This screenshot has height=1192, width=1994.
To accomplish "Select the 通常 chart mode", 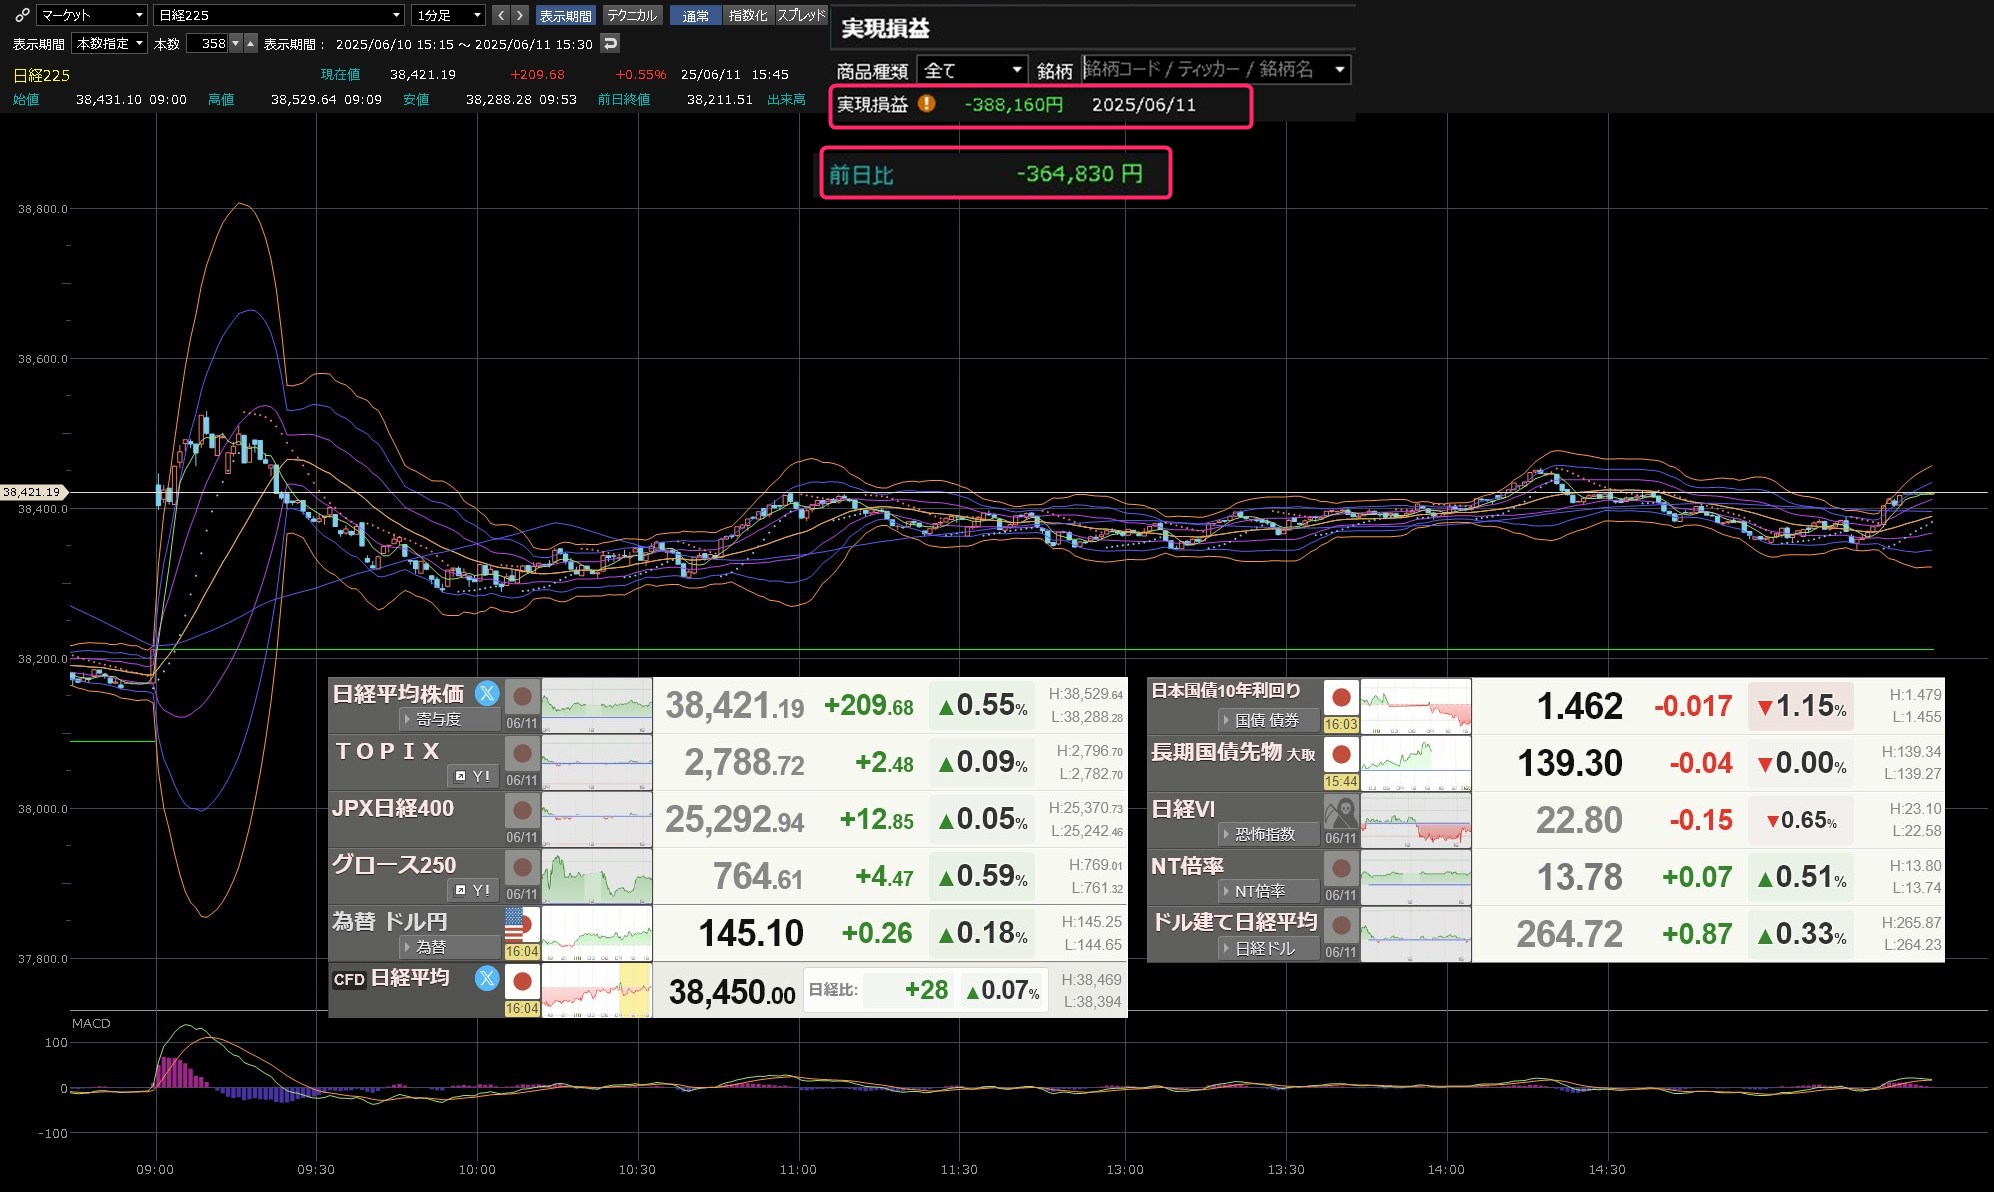I will coord(695,15).
